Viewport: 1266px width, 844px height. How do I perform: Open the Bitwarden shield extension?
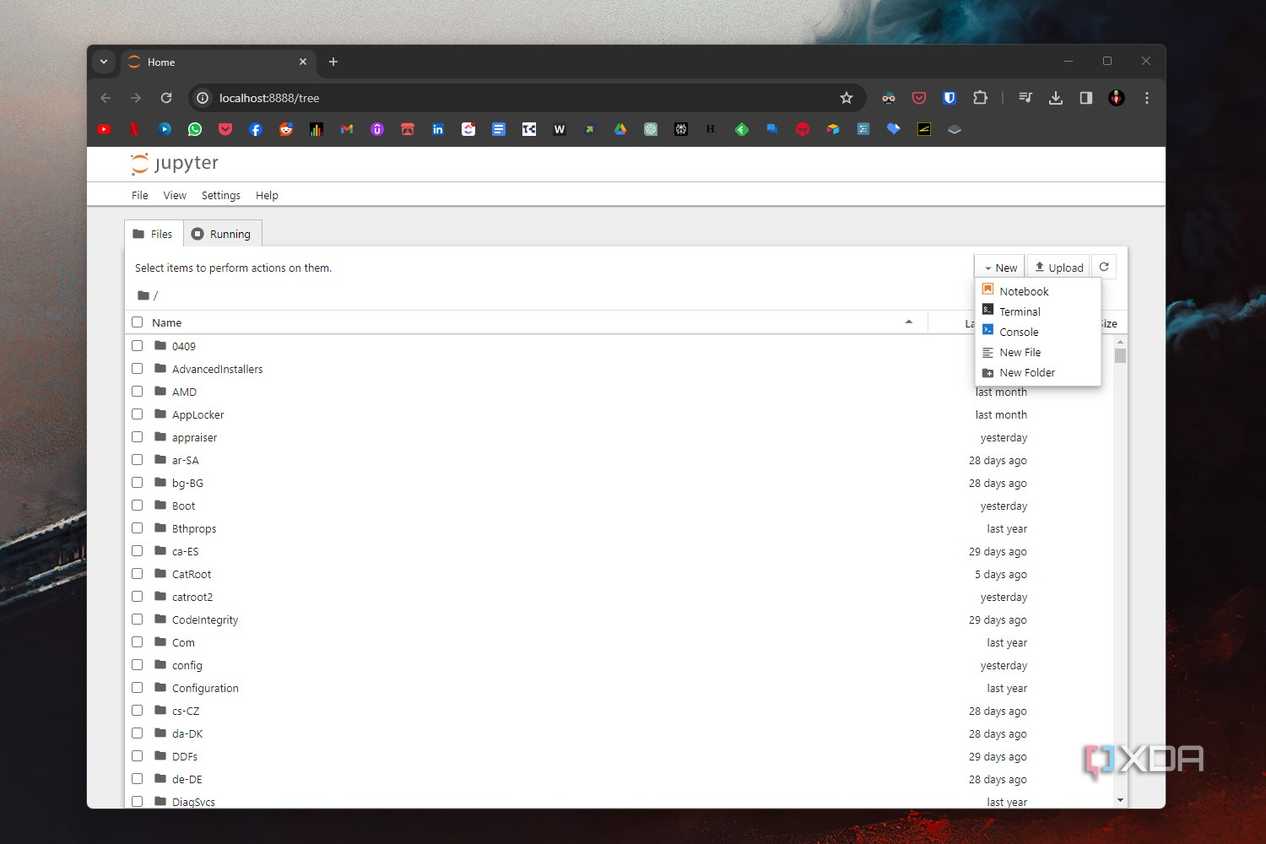(950, 98)
